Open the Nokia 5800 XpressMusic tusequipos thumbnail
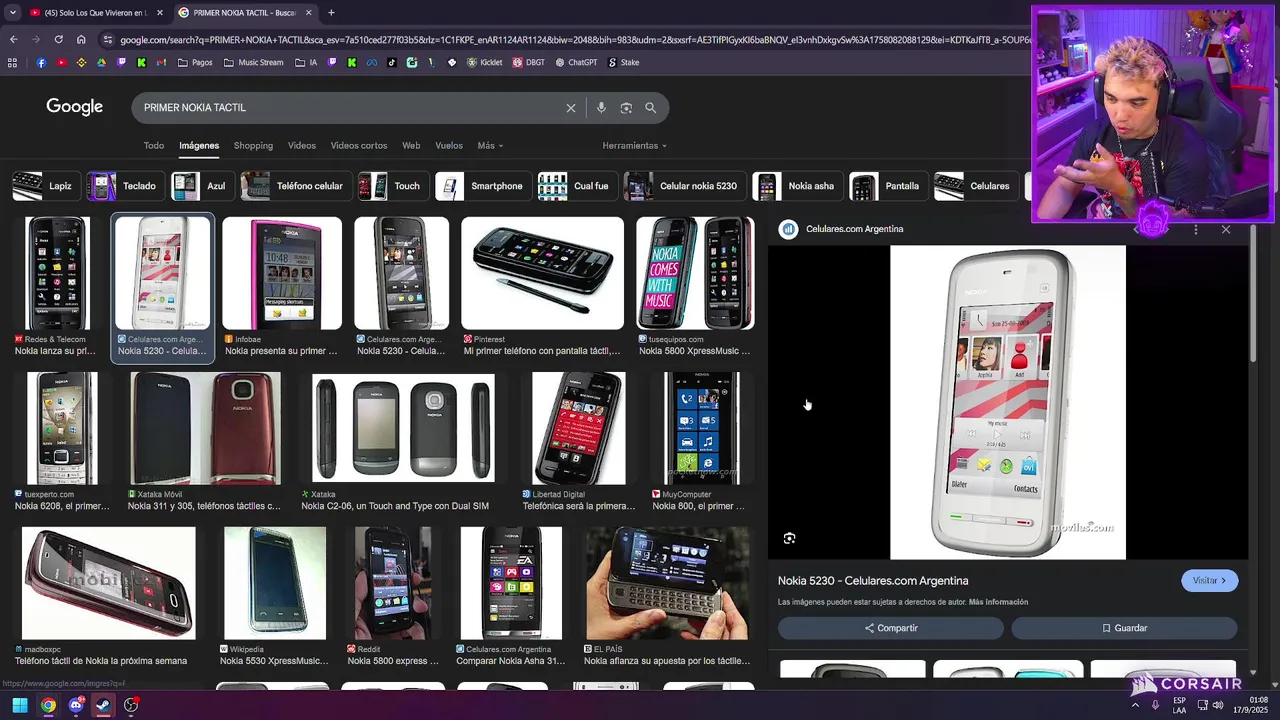This screenshot has height=720, width=1280. 695,274
